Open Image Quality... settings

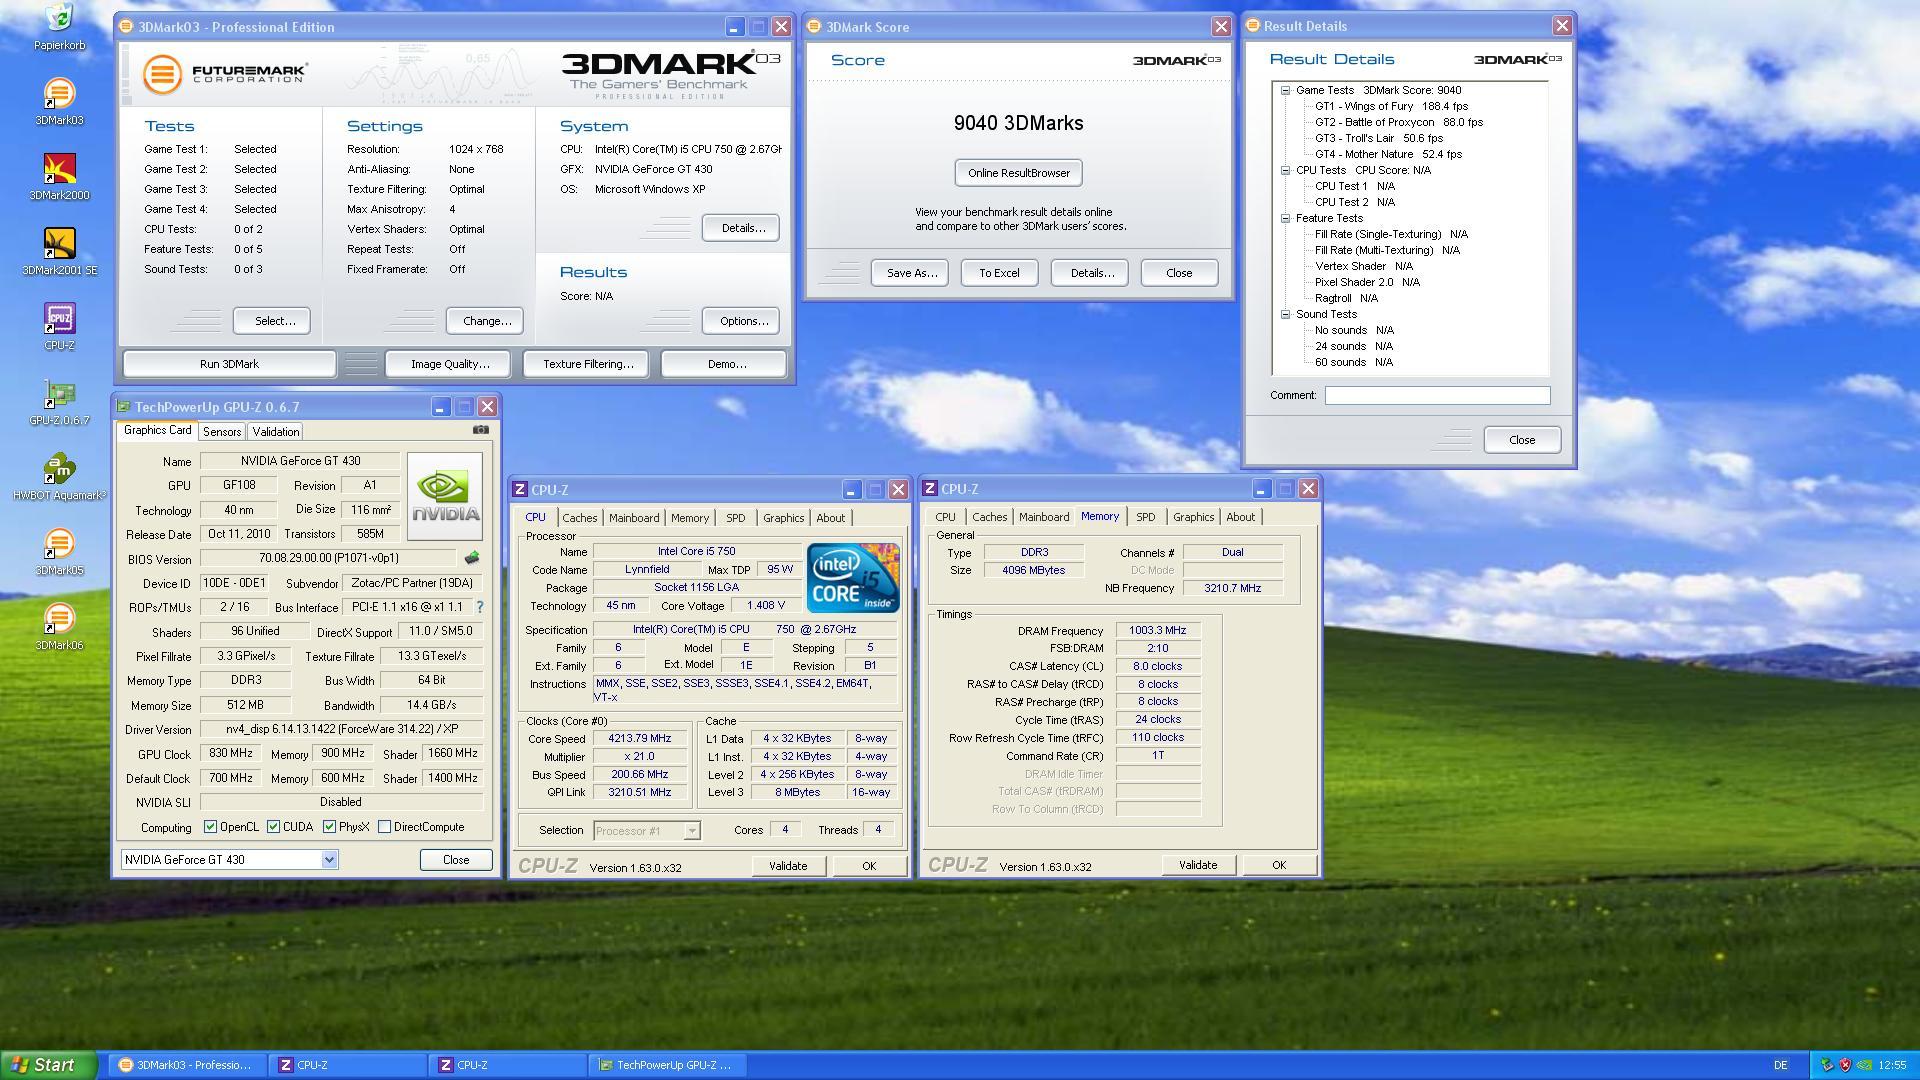coord(449,364)
